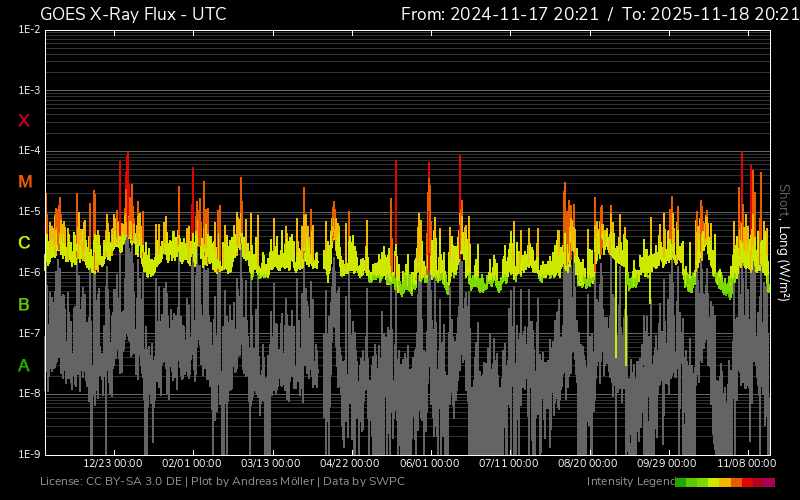
Task: Click the 06/01 00:00 time axis label
Action: 429,464
